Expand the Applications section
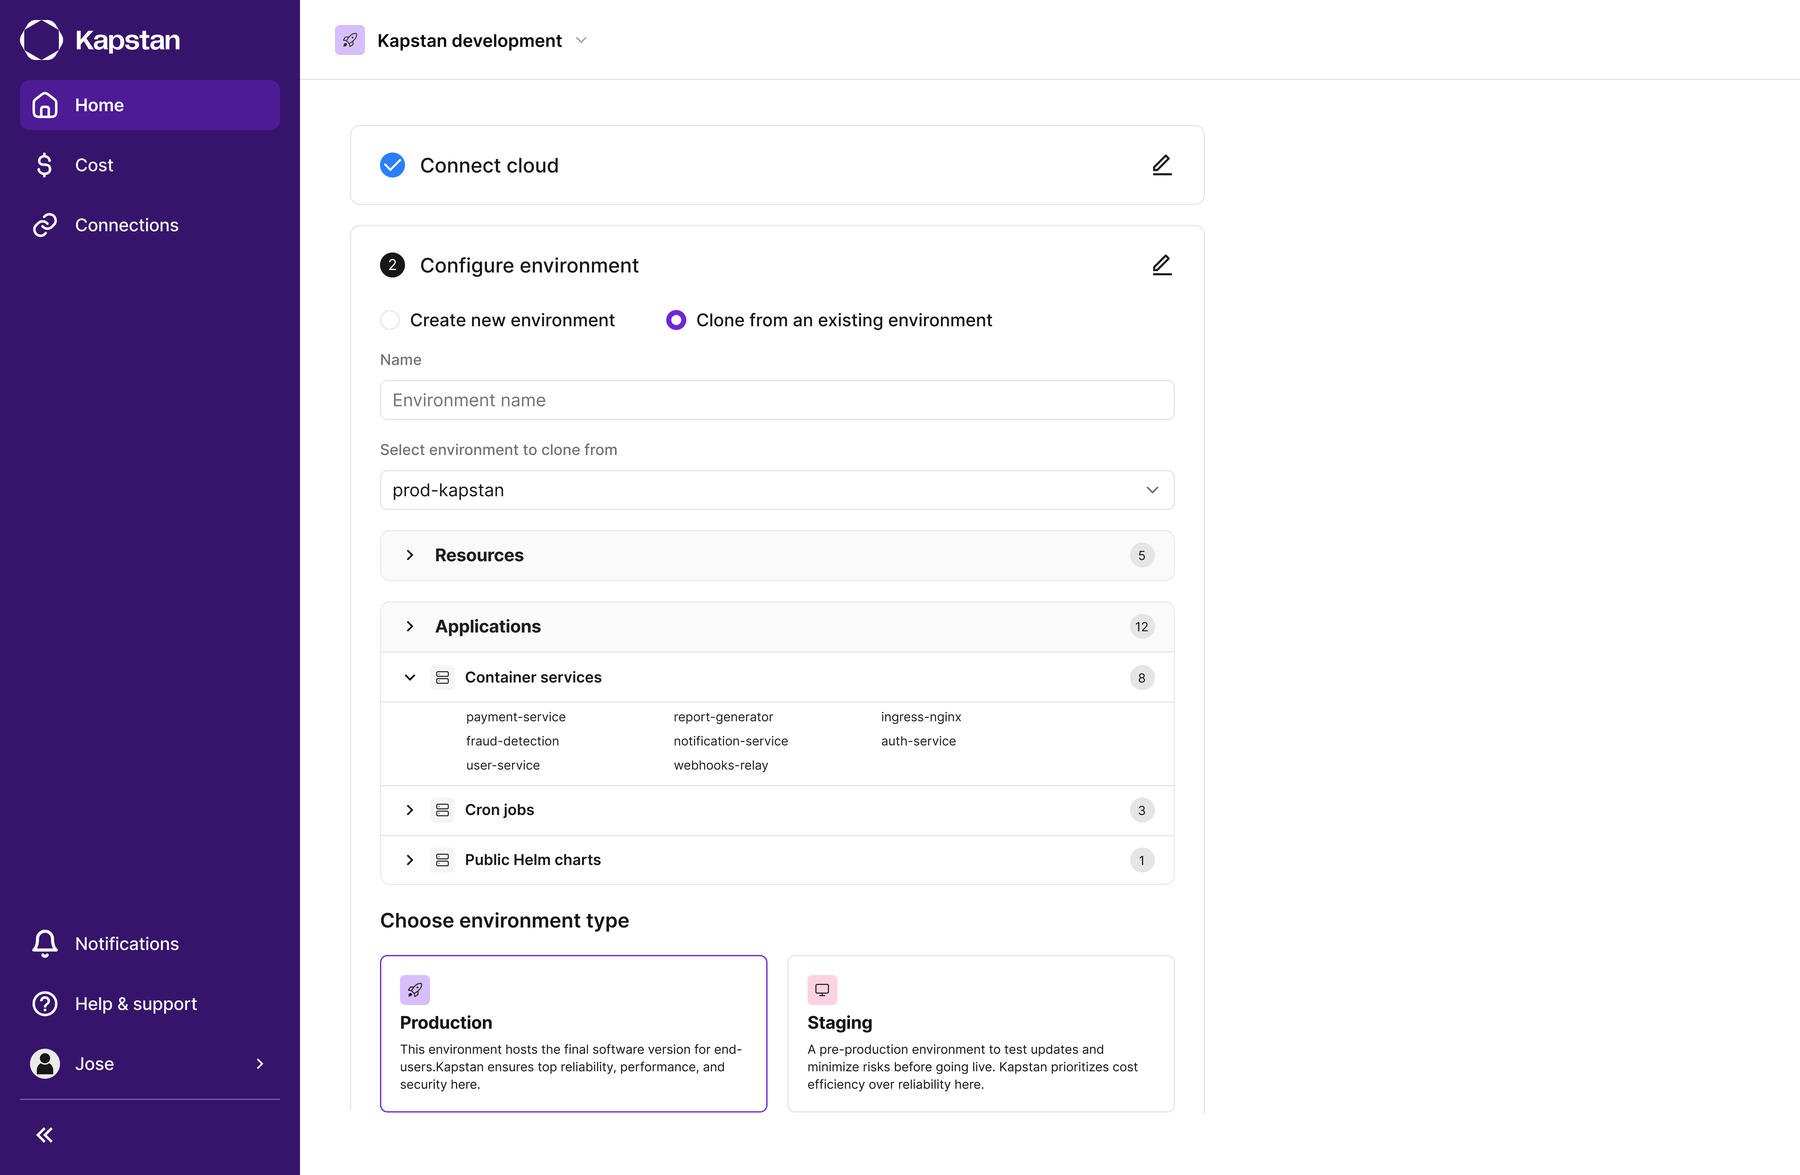This screenshot has width=1800, height=1175. pos(410,627)
